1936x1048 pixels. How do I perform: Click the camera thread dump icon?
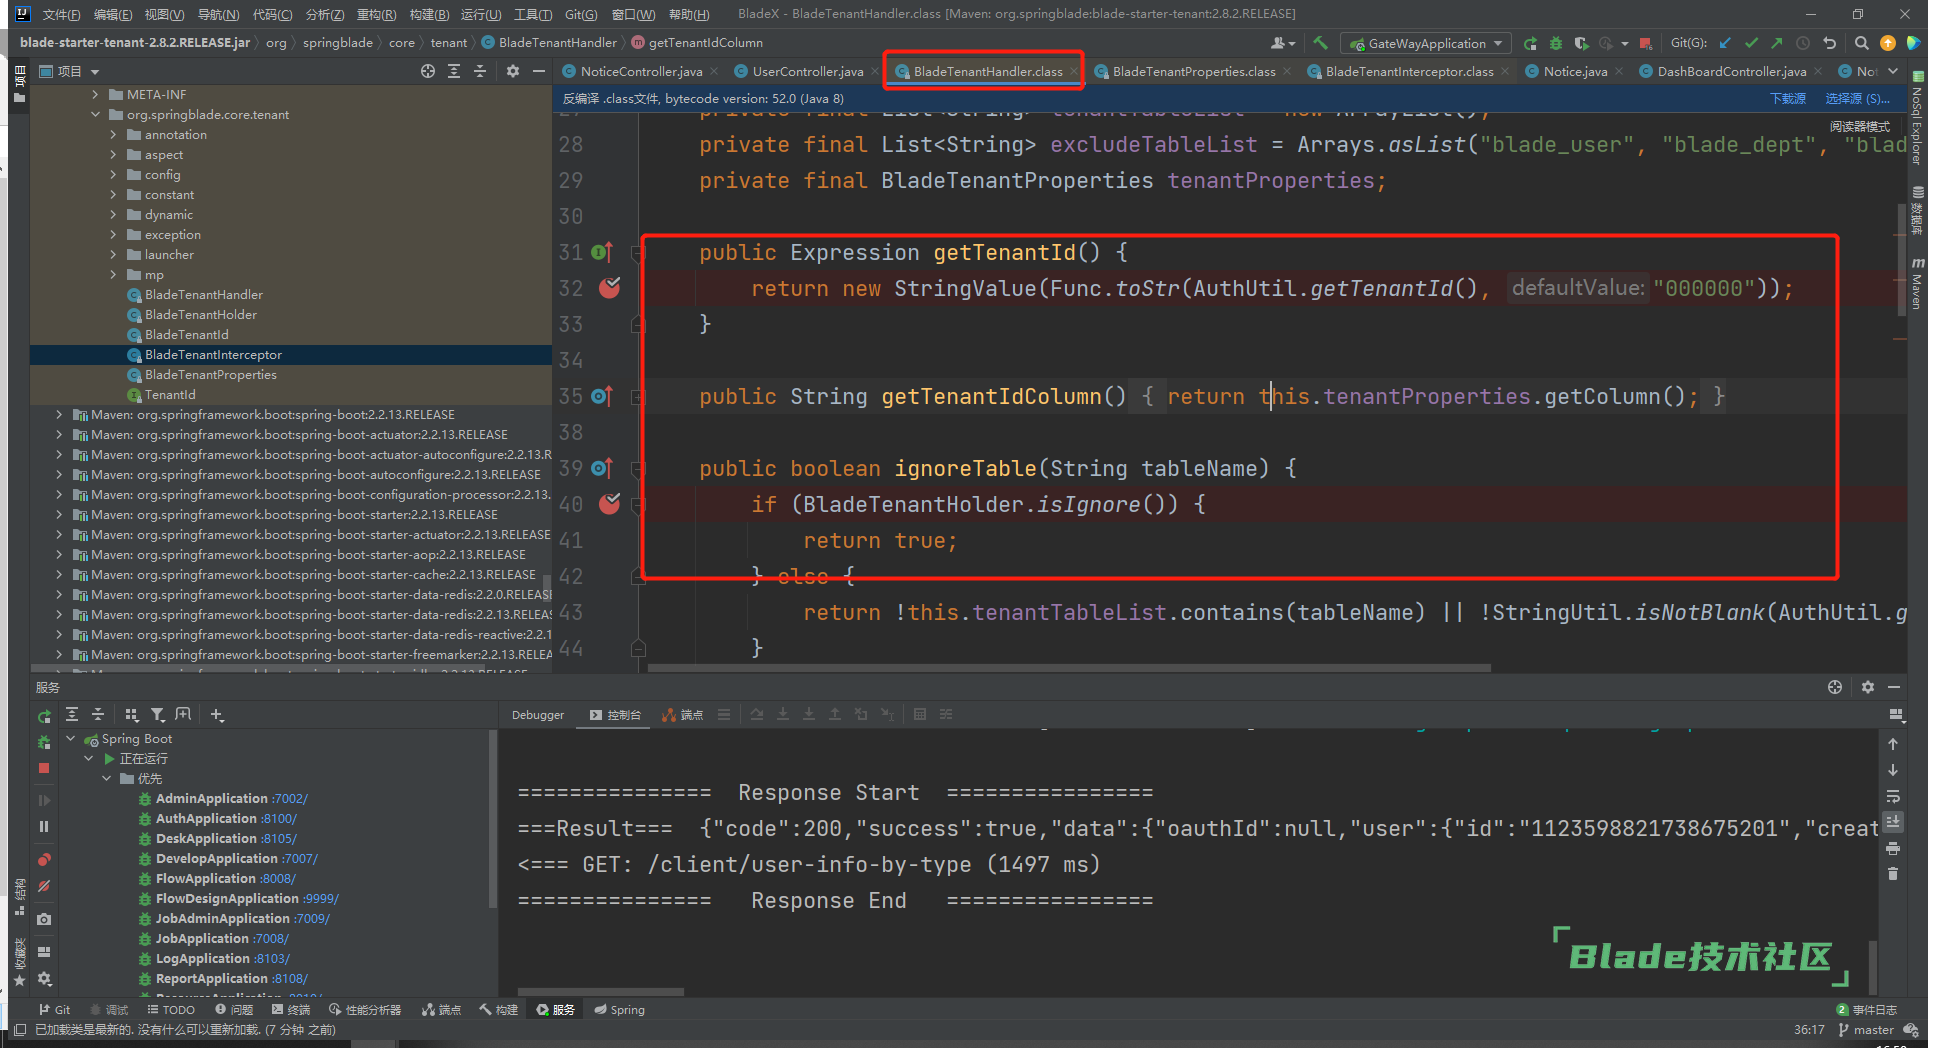(44, 919)
